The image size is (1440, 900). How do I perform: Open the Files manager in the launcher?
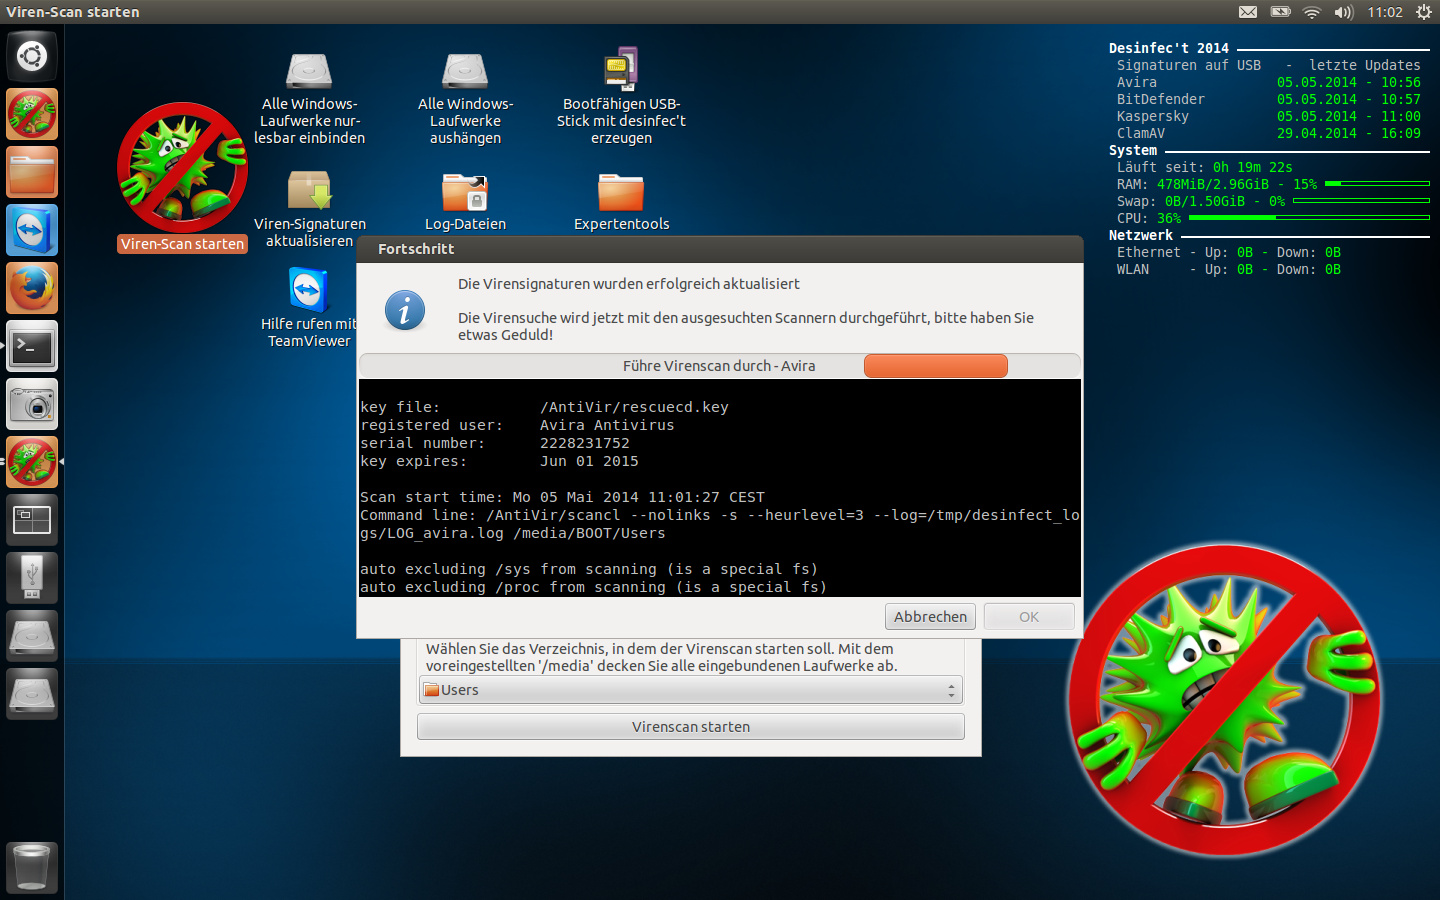[x=32, y=172]
